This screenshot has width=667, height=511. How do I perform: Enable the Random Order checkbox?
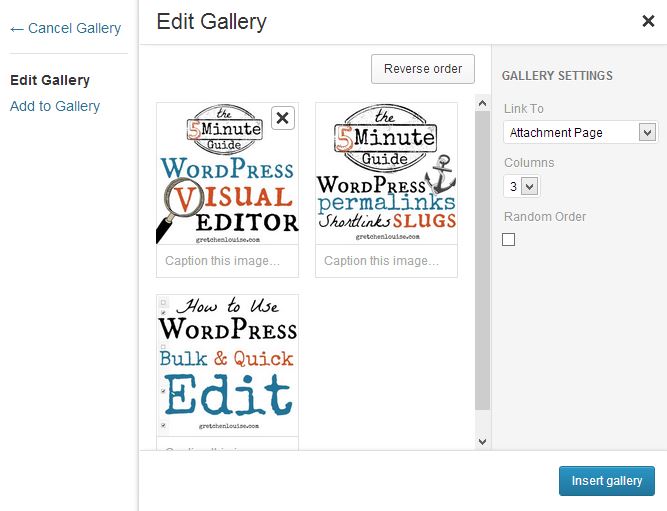[508, 240]
